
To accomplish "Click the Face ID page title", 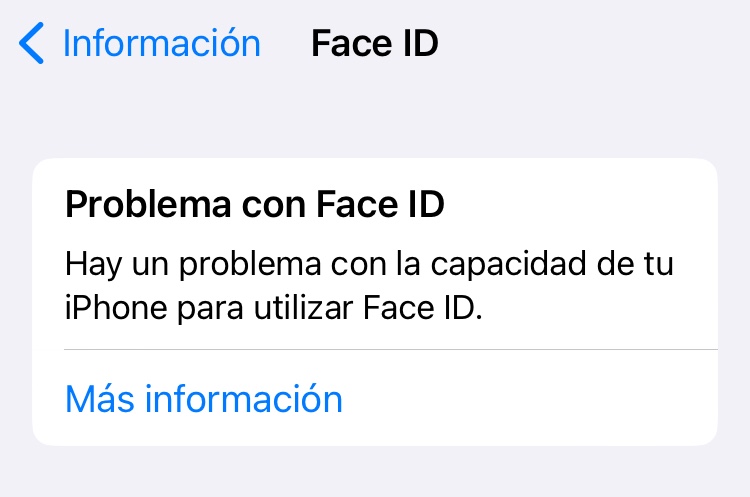I will 375,45.
